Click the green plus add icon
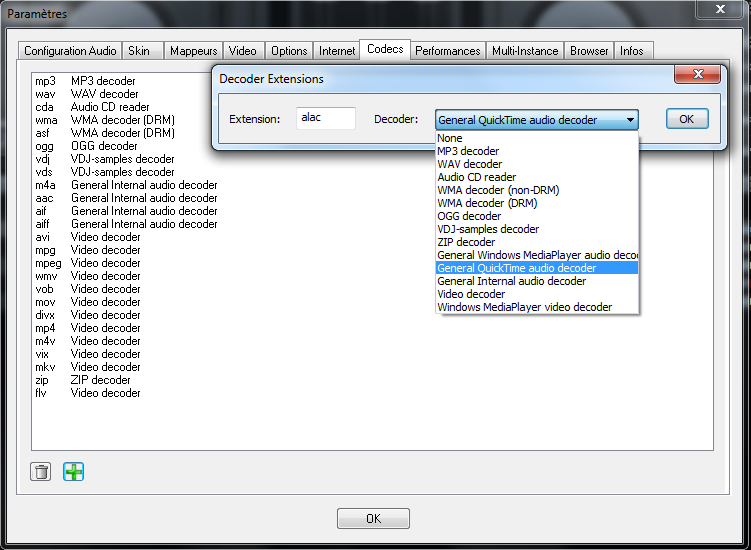Image resolution: width=751 pixels, height=550 pixels. click(x=74, y=472)
